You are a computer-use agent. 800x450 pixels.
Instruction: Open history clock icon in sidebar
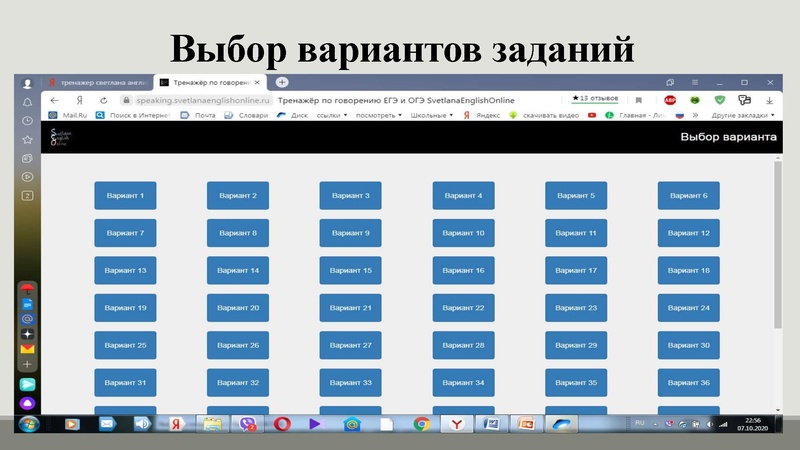click(x=28, y=121)
